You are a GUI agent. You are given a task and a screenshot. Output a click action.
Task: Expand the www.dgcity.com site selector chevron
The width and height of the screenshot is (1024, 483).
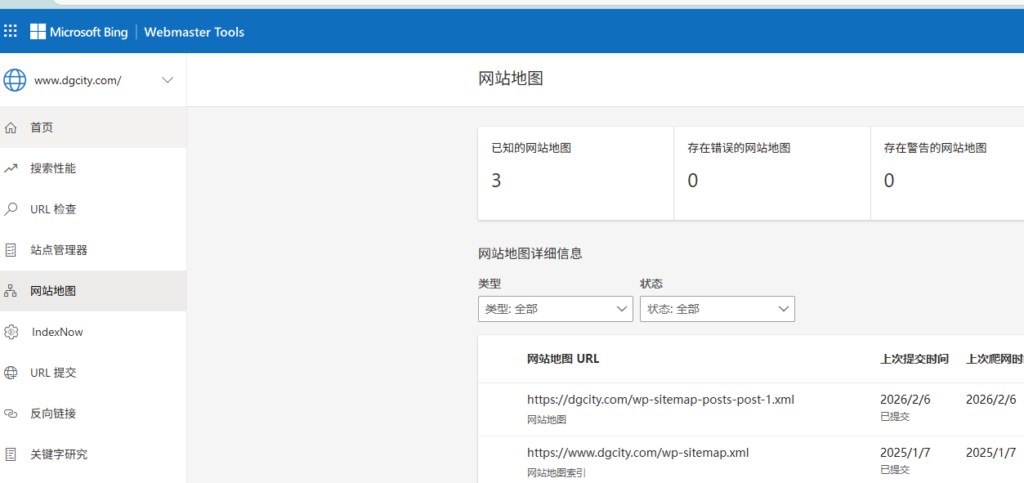pyautogui.click(x=168, y=80)
